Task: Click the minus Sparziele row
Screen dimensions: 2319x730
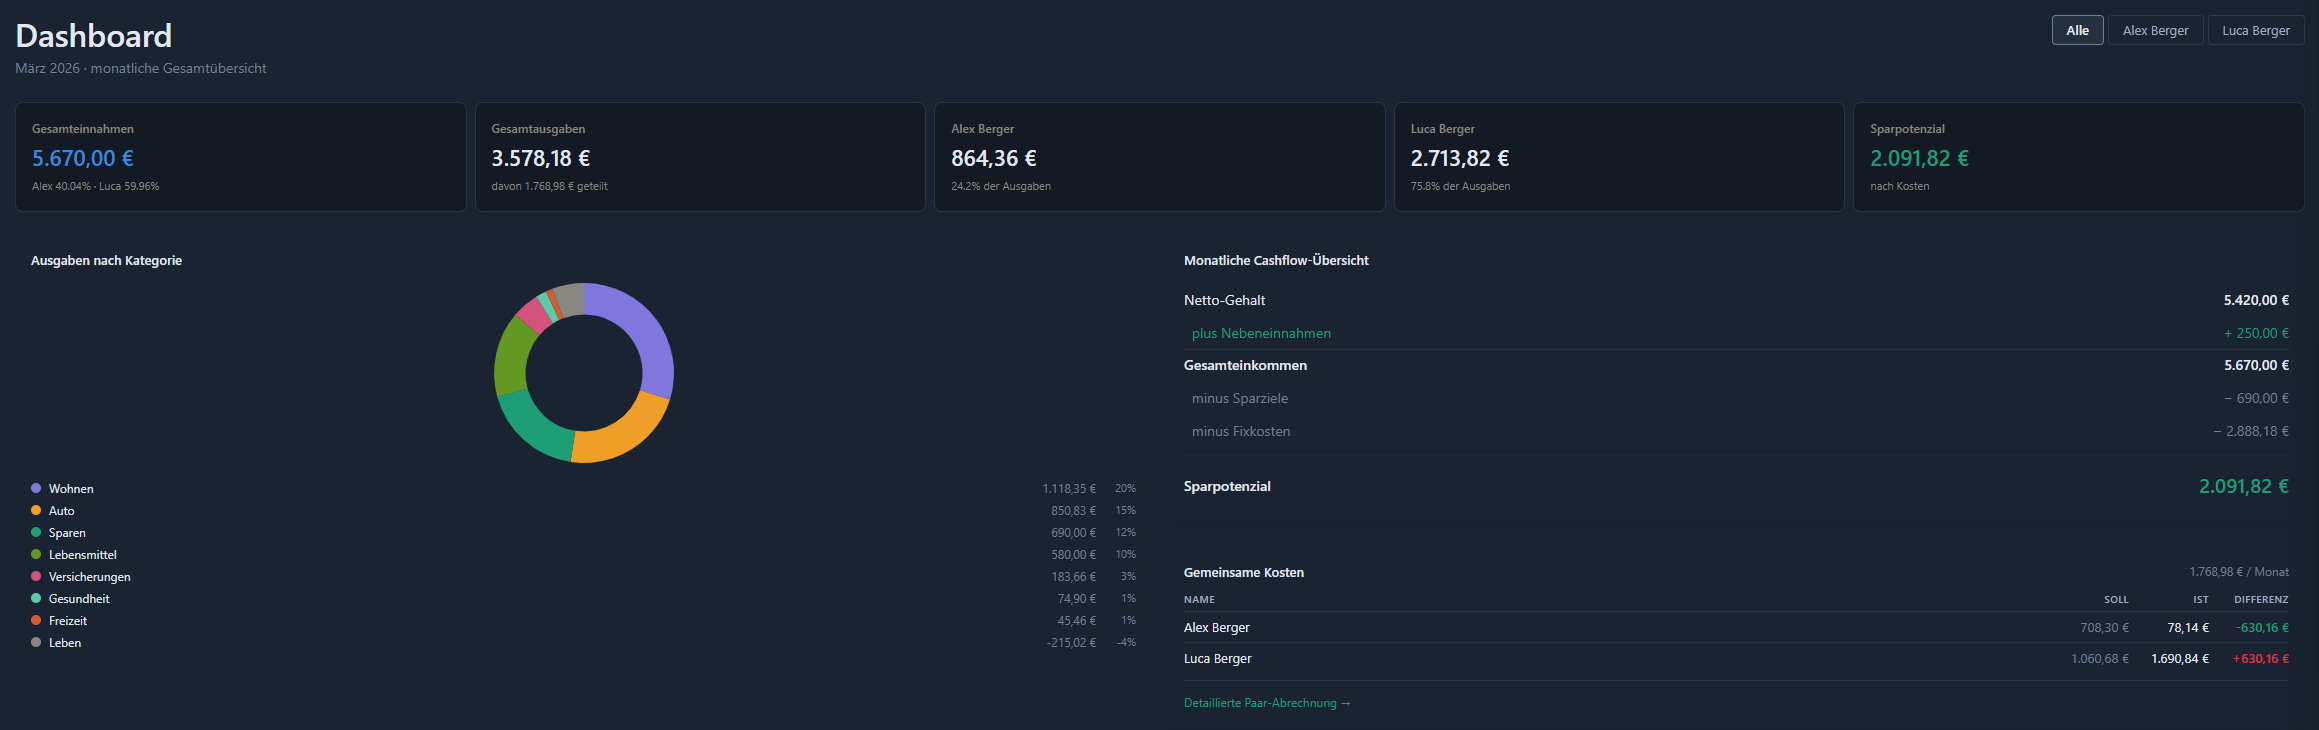Action: click(x=1736, y=398)
